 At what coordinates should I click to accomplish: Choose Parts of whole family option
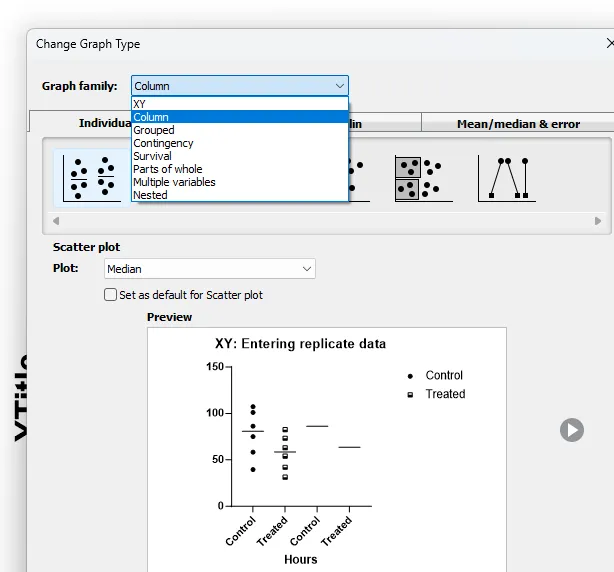[168, 169]
